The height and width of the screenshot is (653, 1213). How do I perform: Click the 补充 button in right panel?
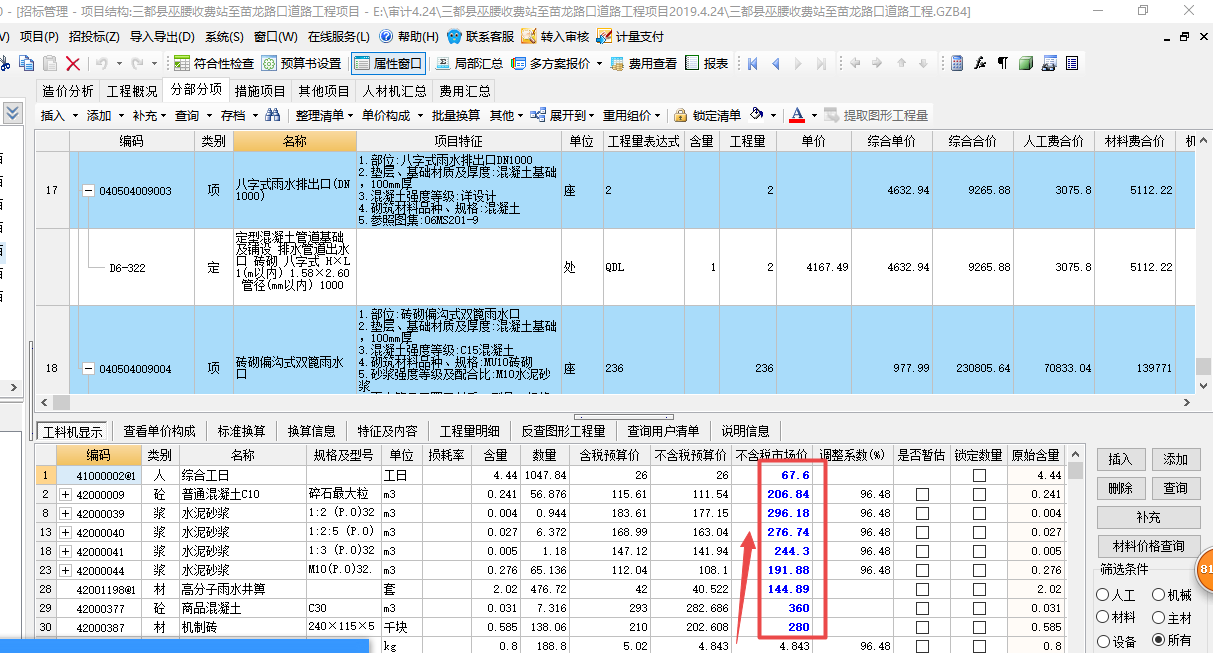[1148, 517]
